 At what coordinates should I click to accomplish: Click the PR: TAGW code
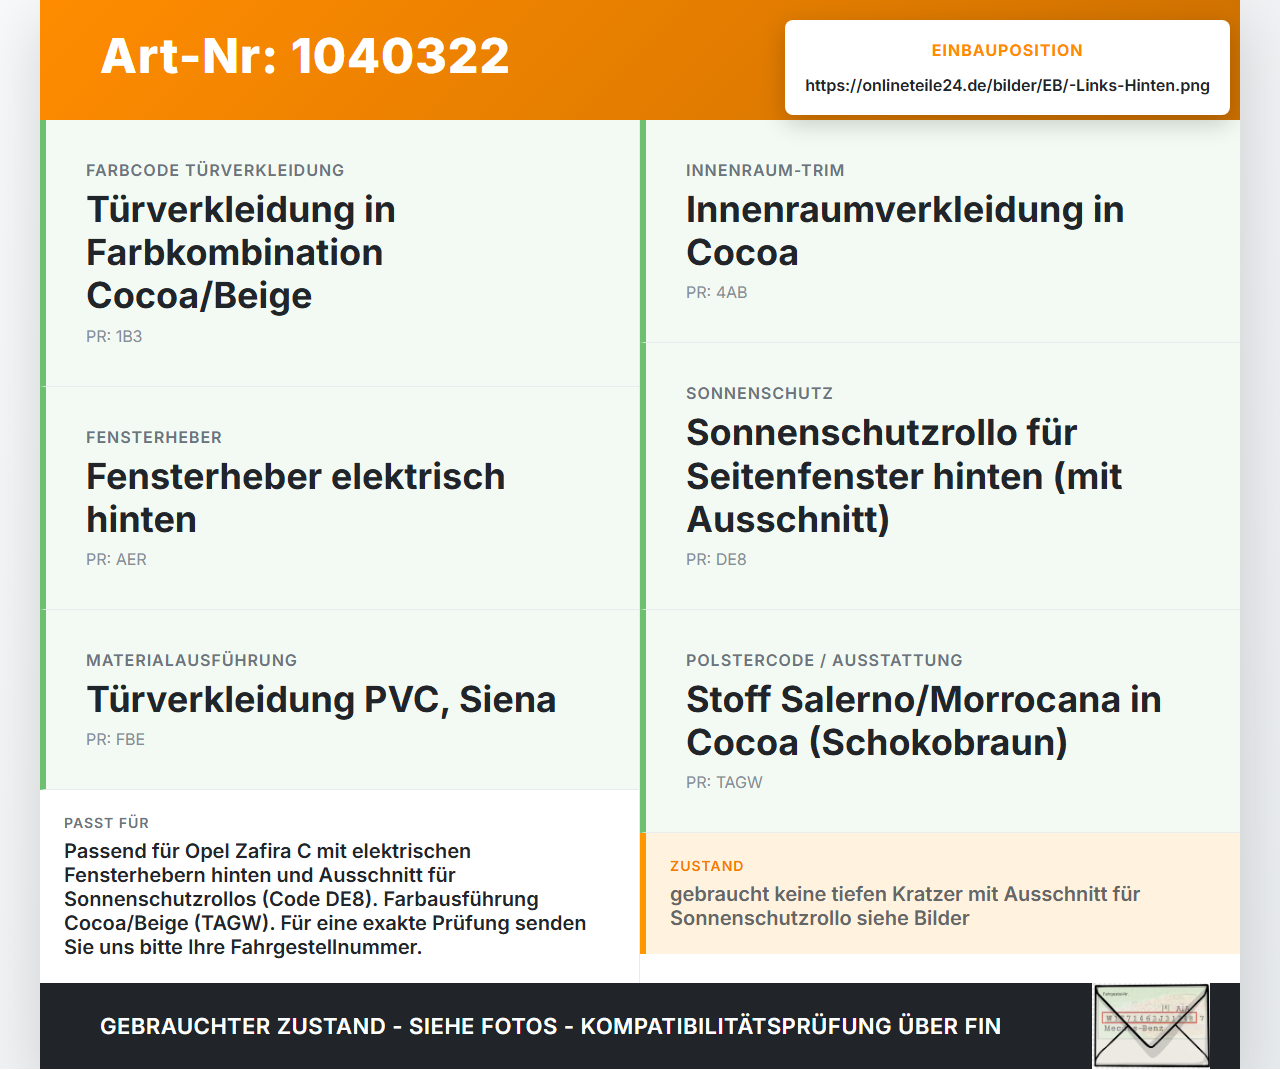724,783
